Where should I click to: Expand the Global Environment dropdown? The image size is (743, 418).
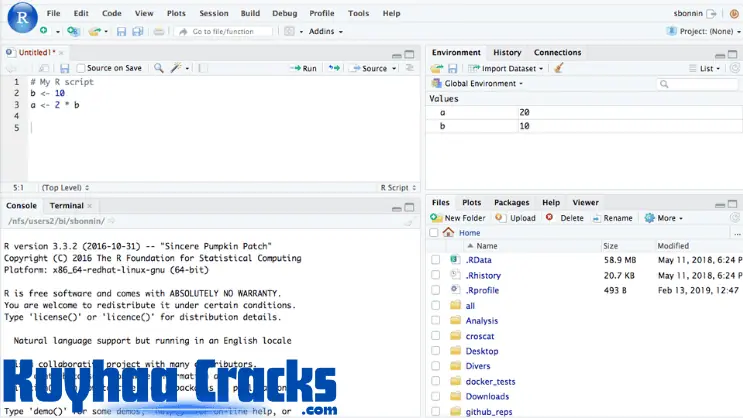(x=484, y=84)
